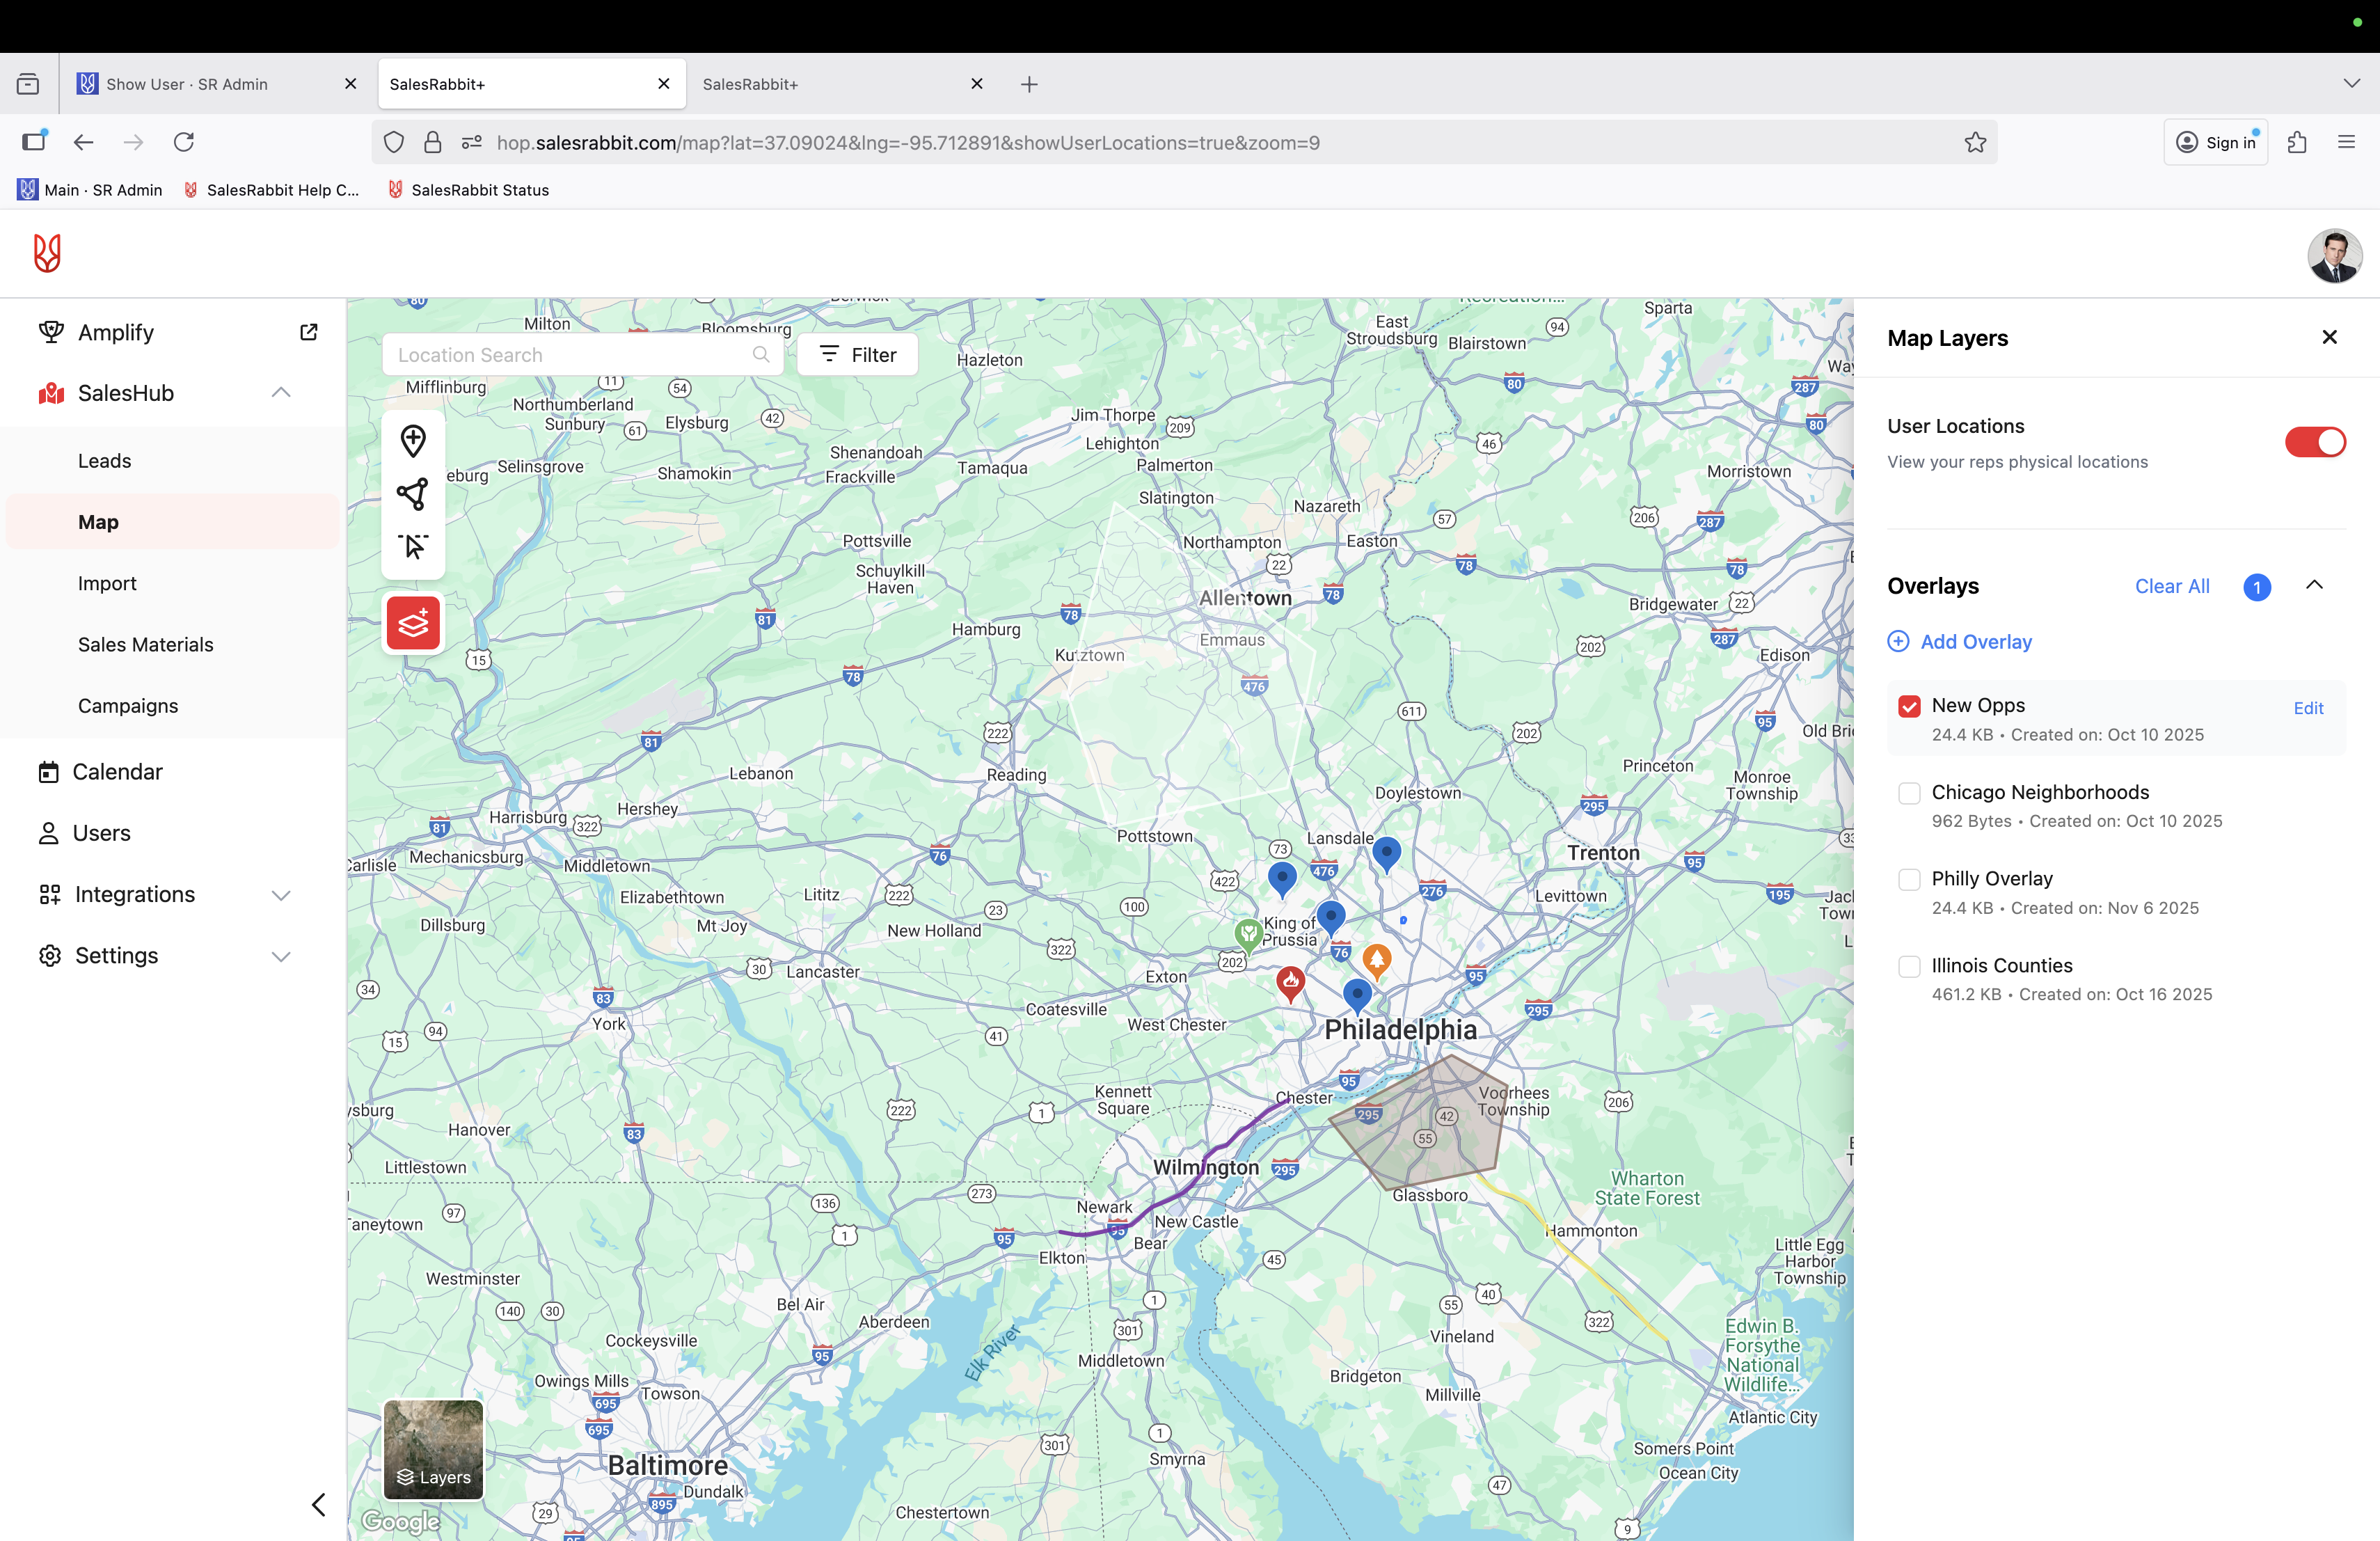Viewport: 2380px width, 1541px height.
Task: Click the add pin tool on map
Action: pos(413,441)
